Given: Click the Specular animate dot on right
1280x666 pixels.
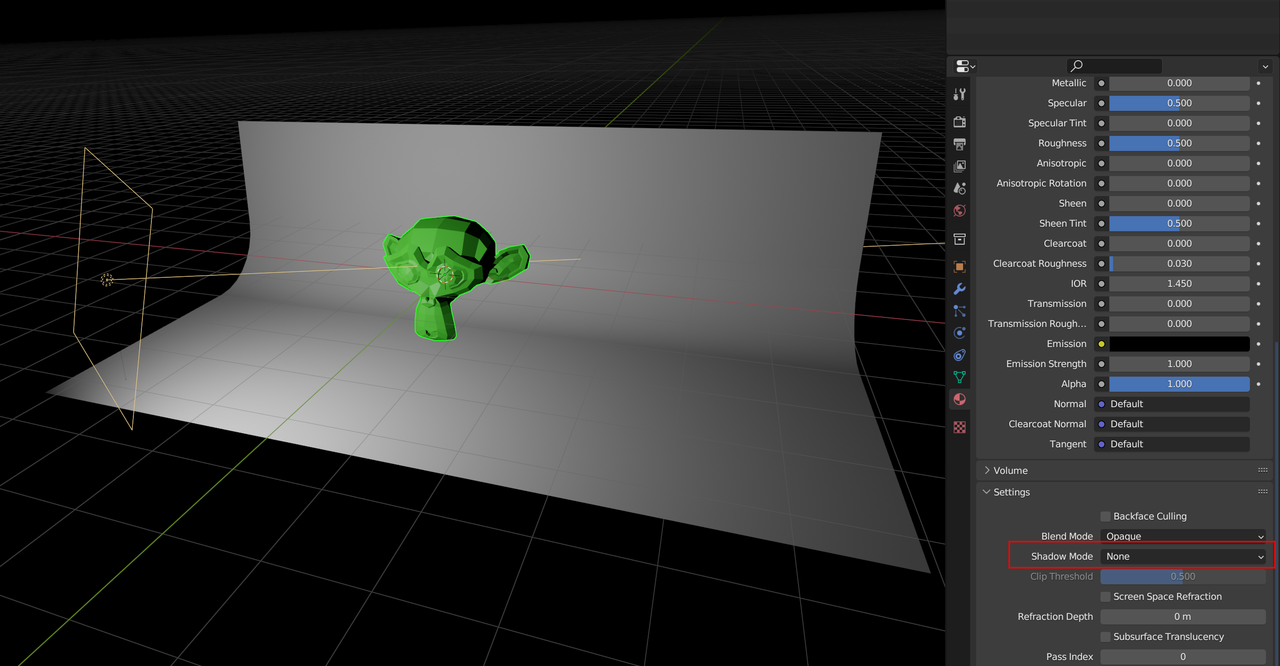Looking at the screenshot, I should (1259, 103).
